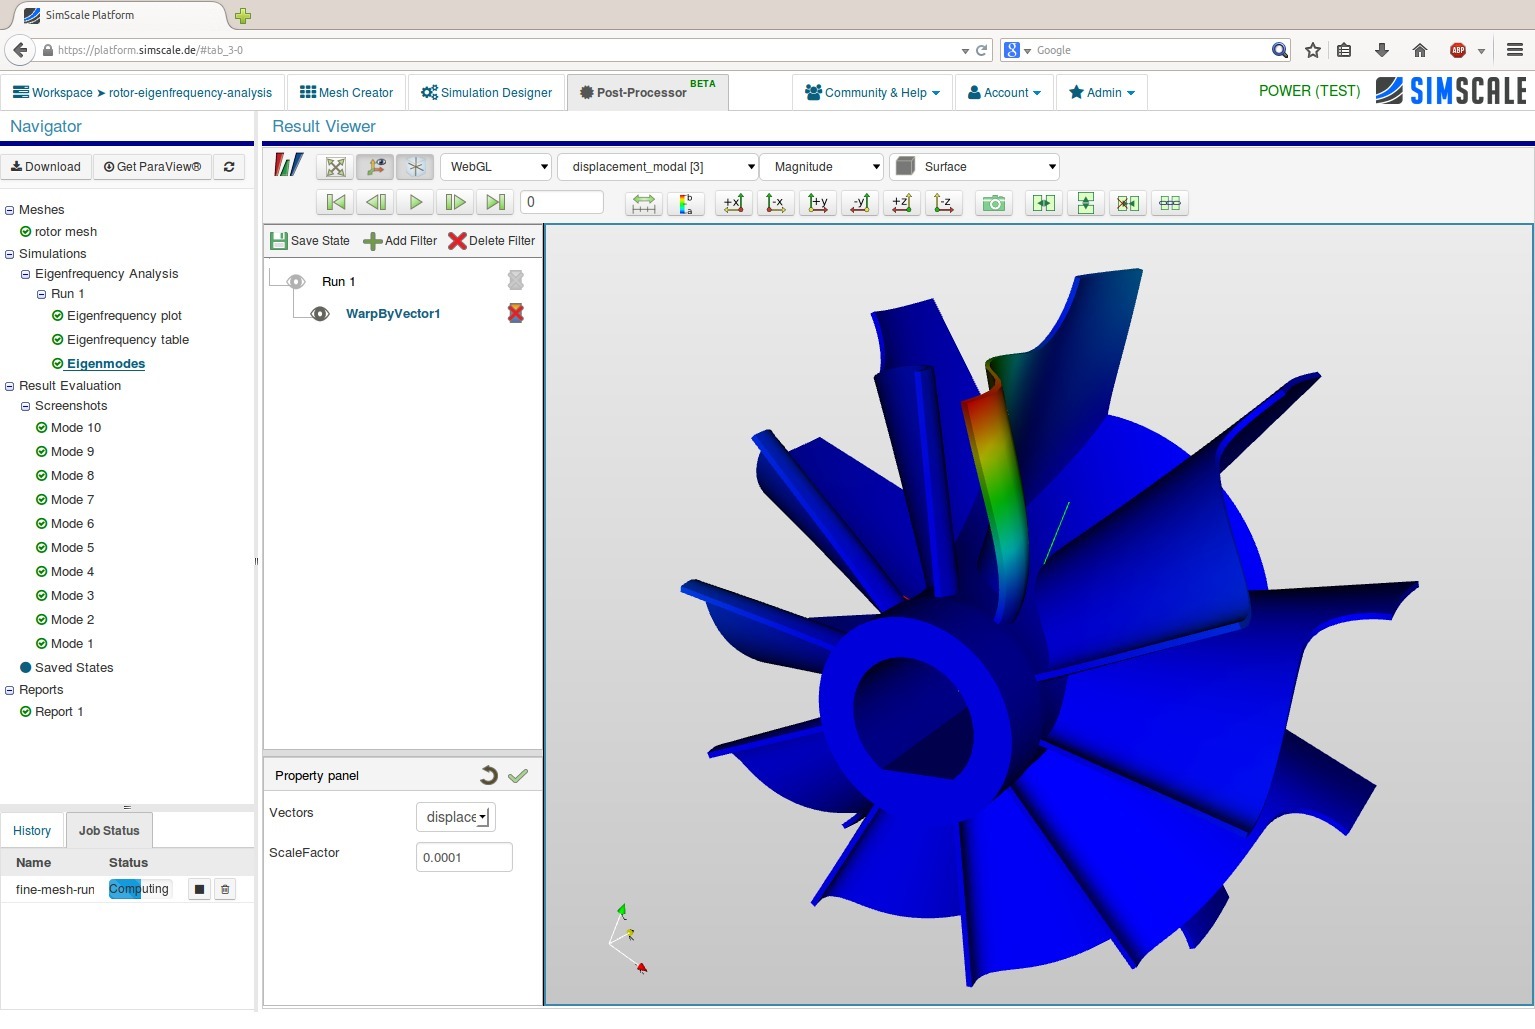Open the displacement_modal [3] field dropdown
Screen dimensions: 1535x1029
pyautogui.click(x=657, y=167)
